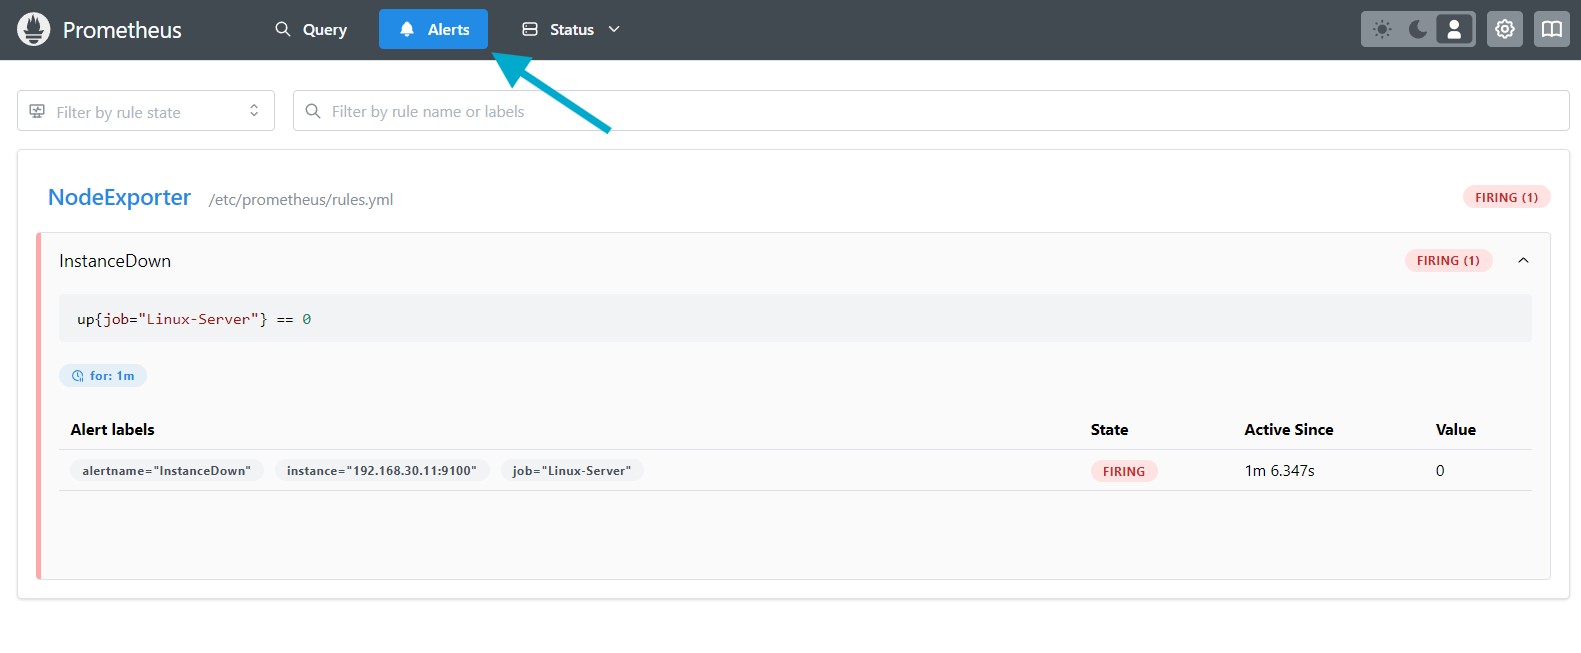The height and width of the screenshot is (653, 1581).
Task: Collapse the InstanceDown rule chevron
Action: (x=1523, y=261)
